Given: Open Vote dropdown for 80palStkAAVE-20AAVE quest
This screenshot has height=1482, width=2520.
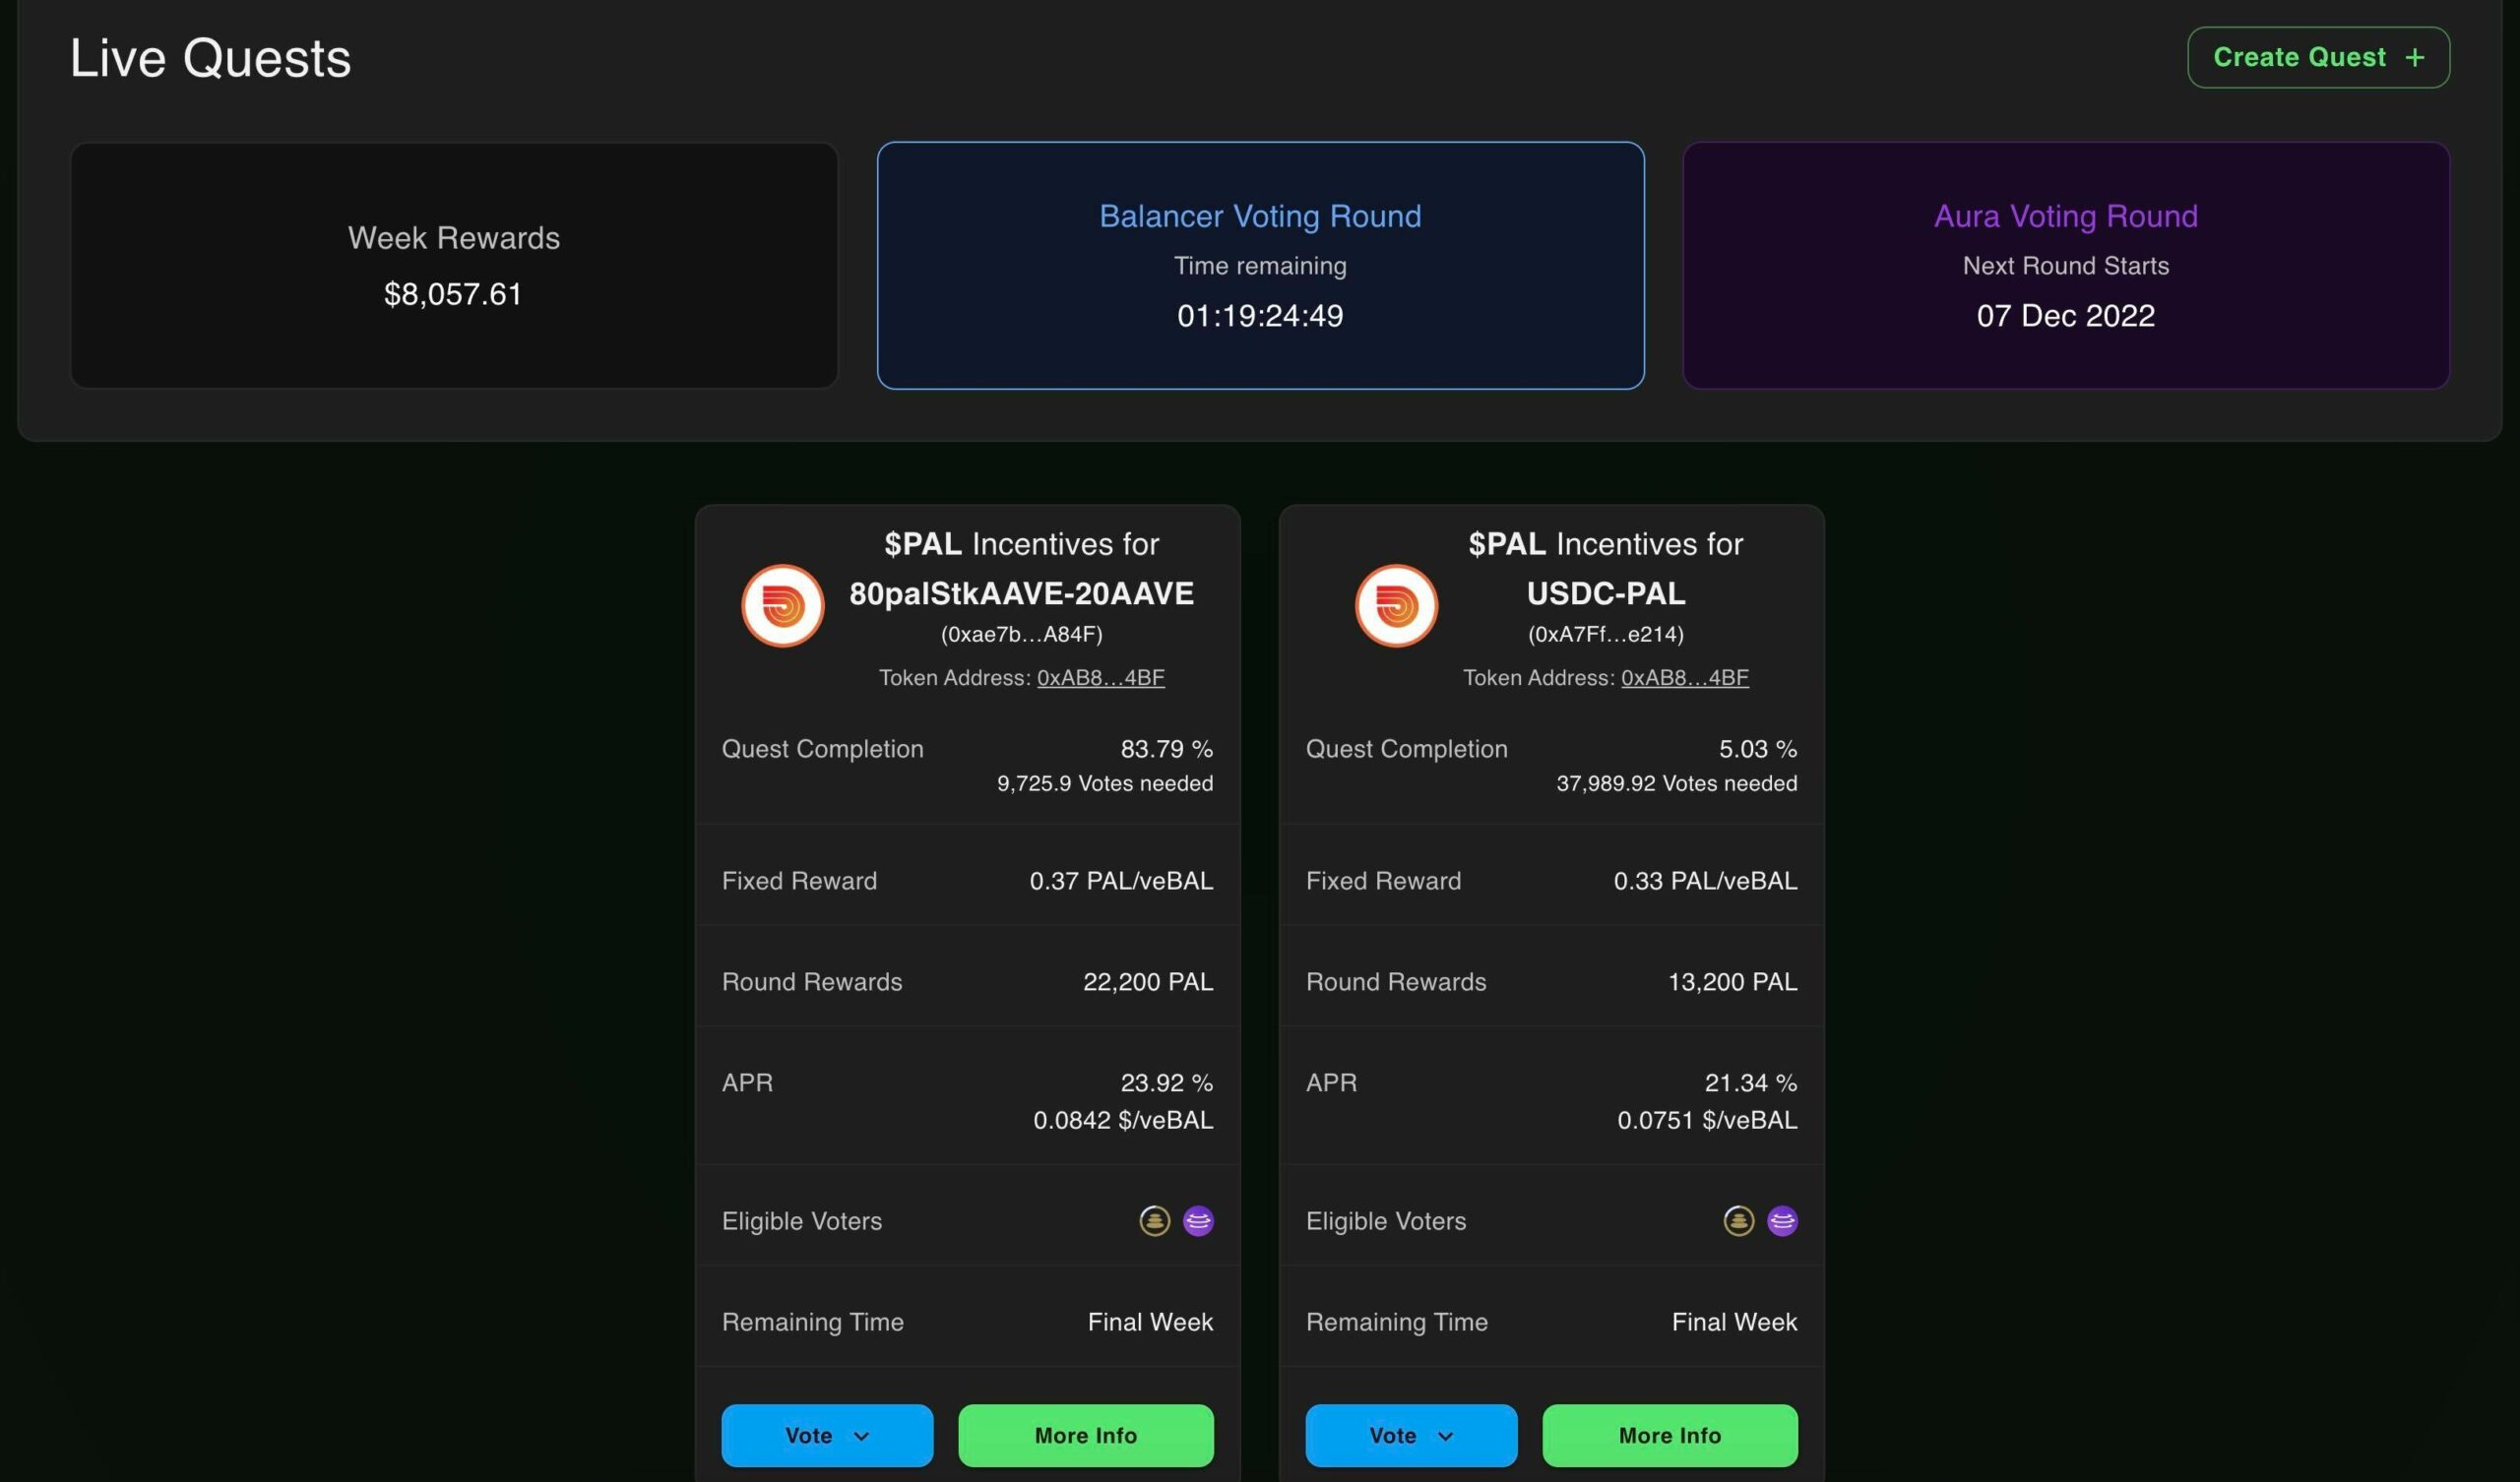Looking at the screenshot, I should point(827,1436).
